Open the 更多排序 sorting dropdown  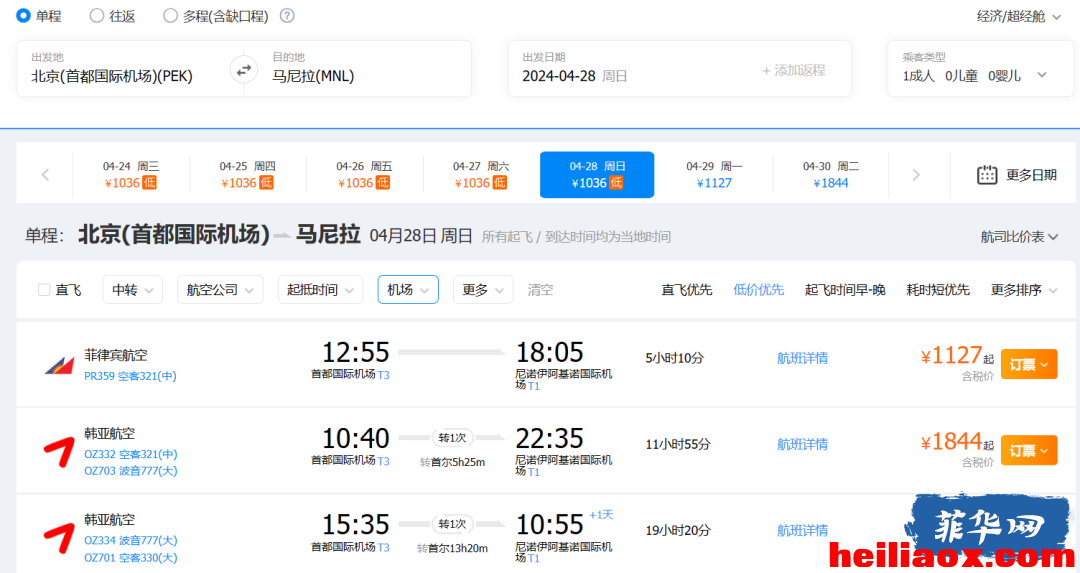pos(1024,290)
